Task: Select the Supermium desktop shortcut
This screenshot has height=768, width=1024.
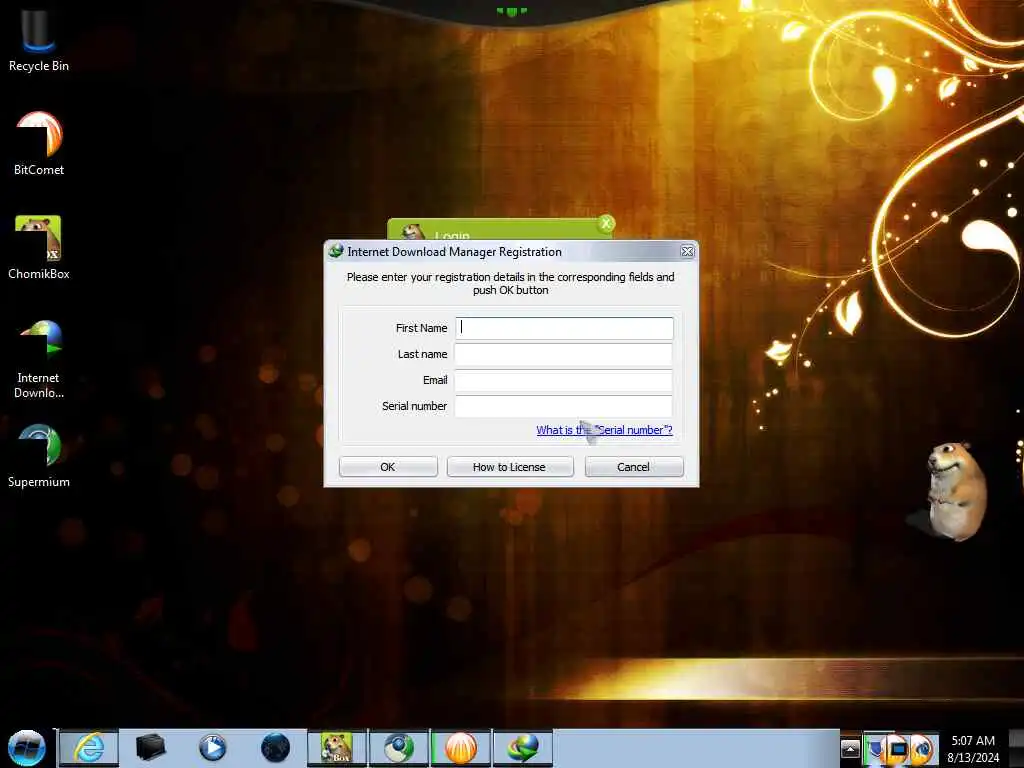Action: click(39, 456)
